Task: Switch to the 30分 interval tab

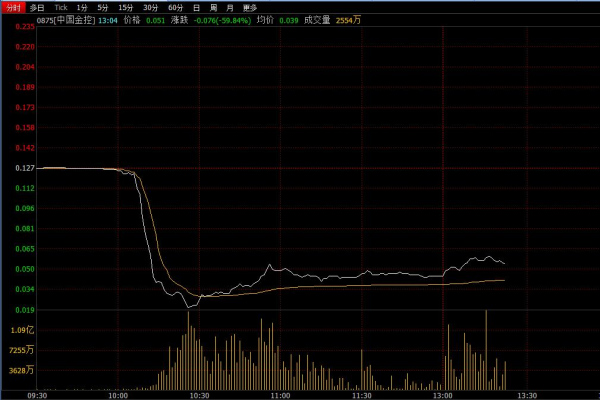Action: pos(150,8)
